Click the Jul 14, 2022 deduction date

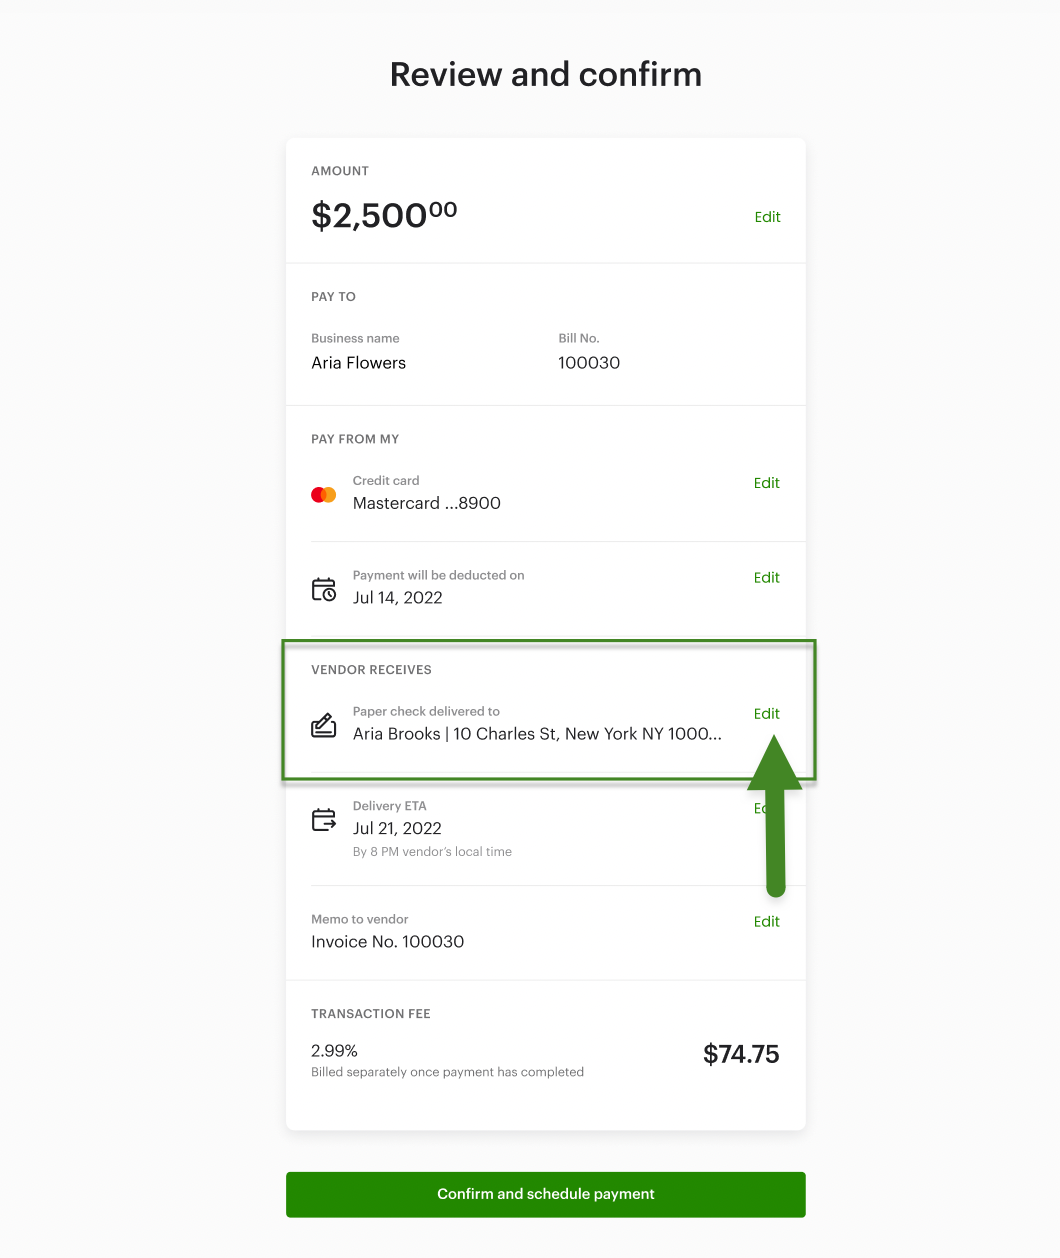click(397, 598)
